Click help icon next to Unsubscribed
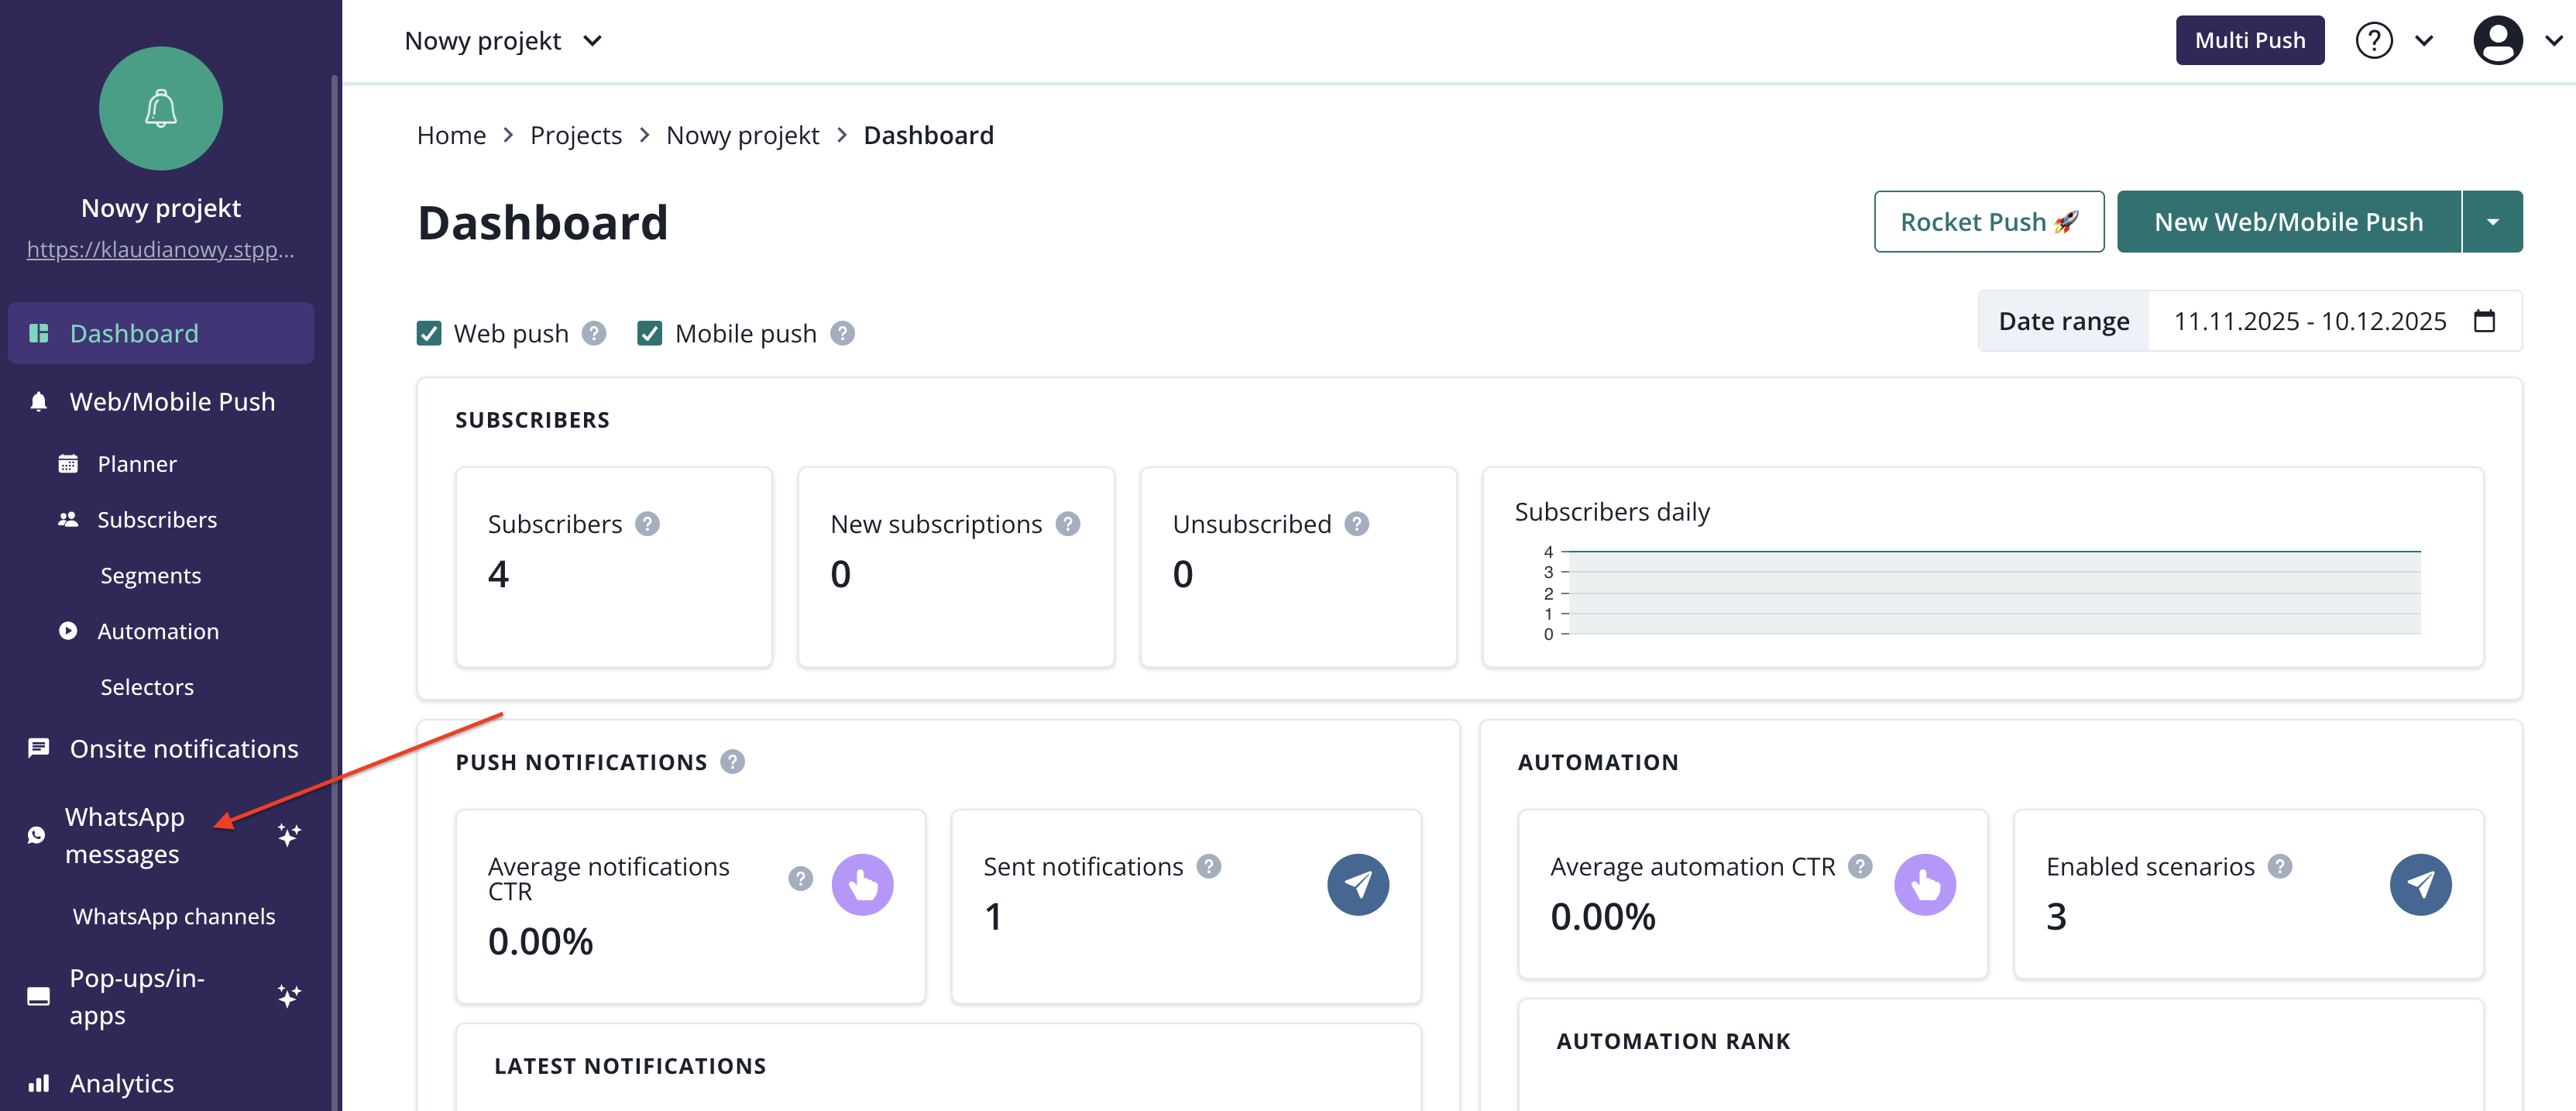The height and width of the screenshot is (1111, 2576). [1356, 524]
